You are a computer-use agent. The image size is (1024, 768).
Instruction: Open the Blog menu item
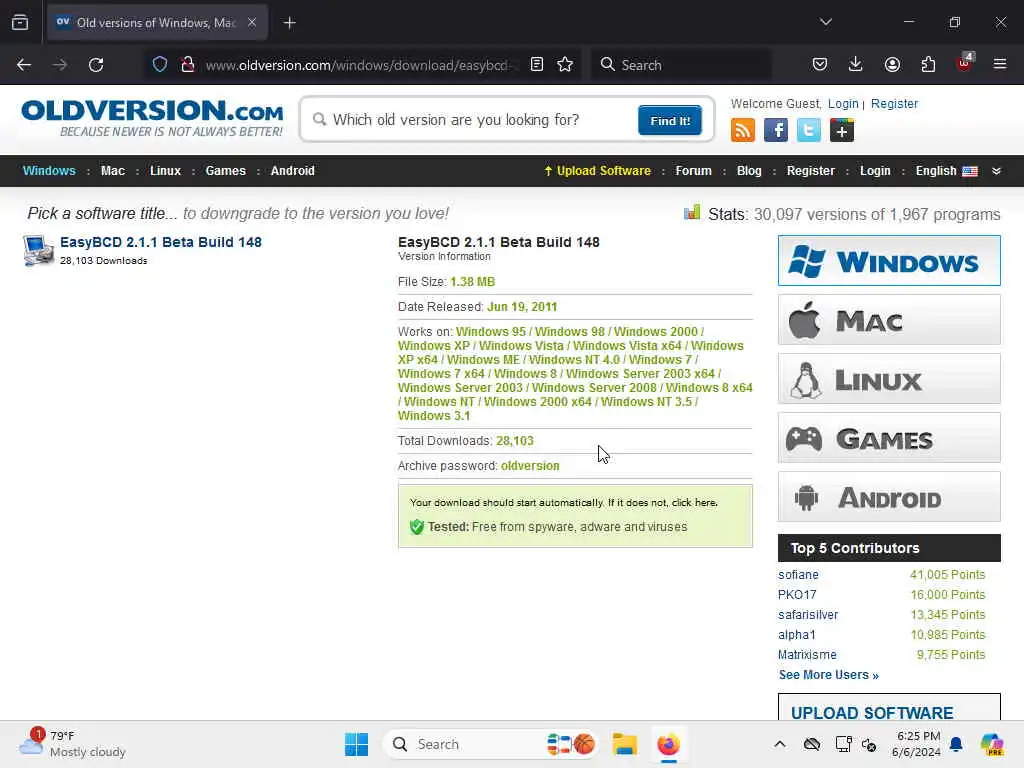[x=749, y=170]
